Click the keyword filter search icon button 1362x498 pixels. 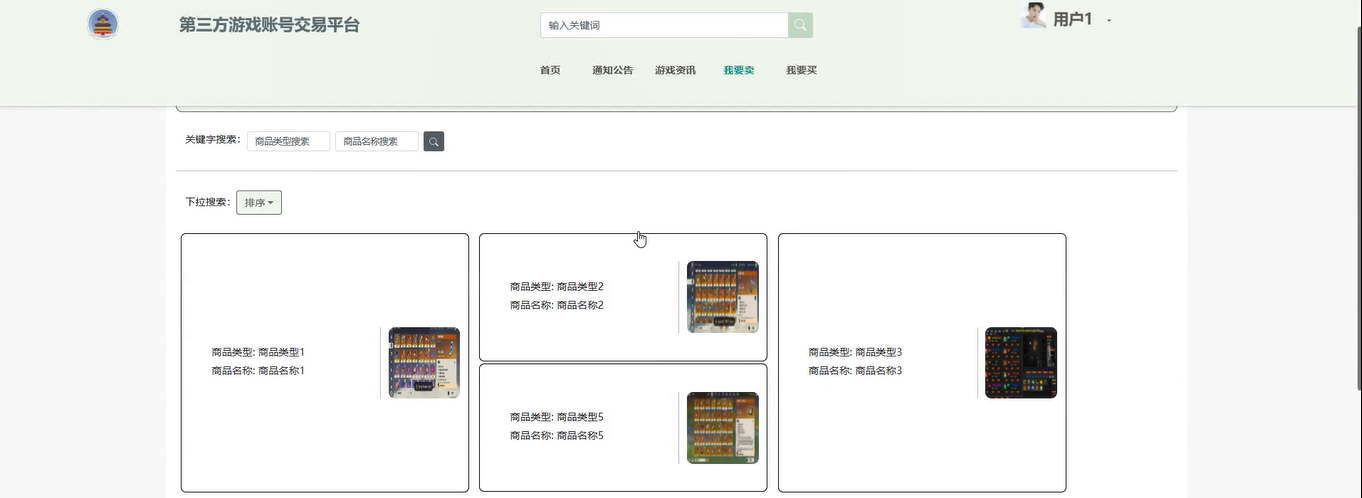[x=433, y=142]
